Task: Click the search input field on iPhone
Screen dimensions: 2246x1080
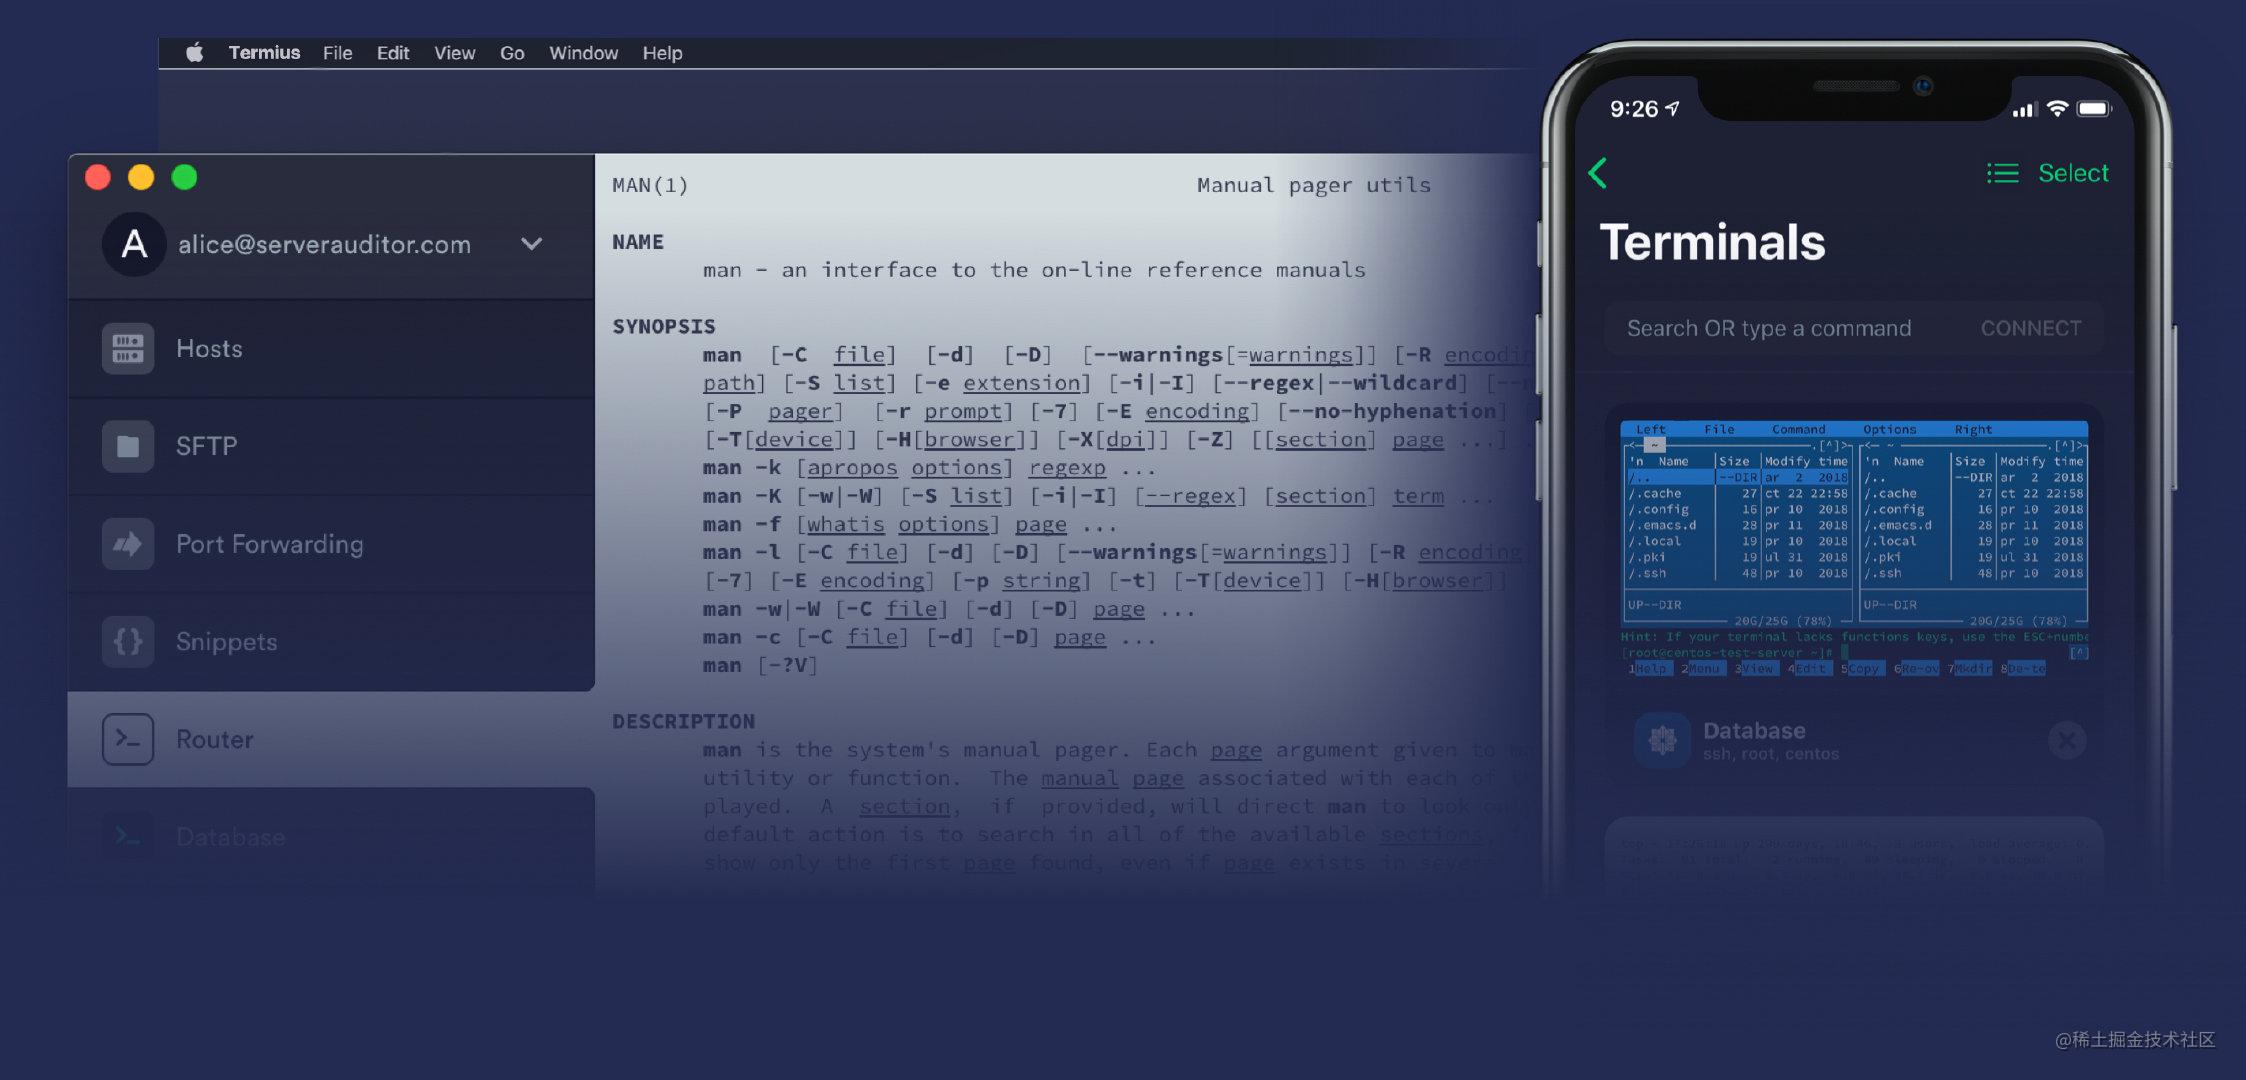Action: pos(1772,327)
